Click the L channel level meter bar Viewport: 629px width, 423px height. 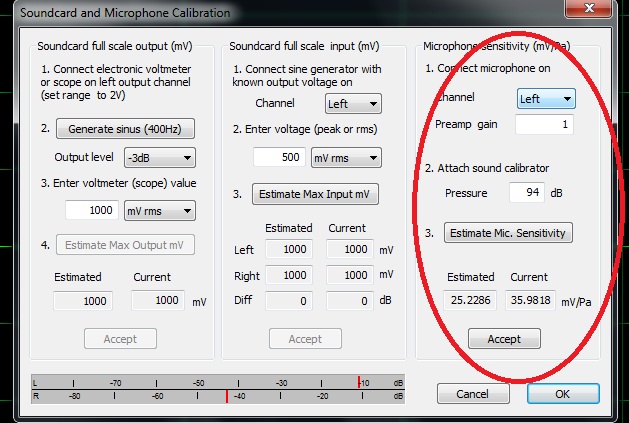(218, 382)
